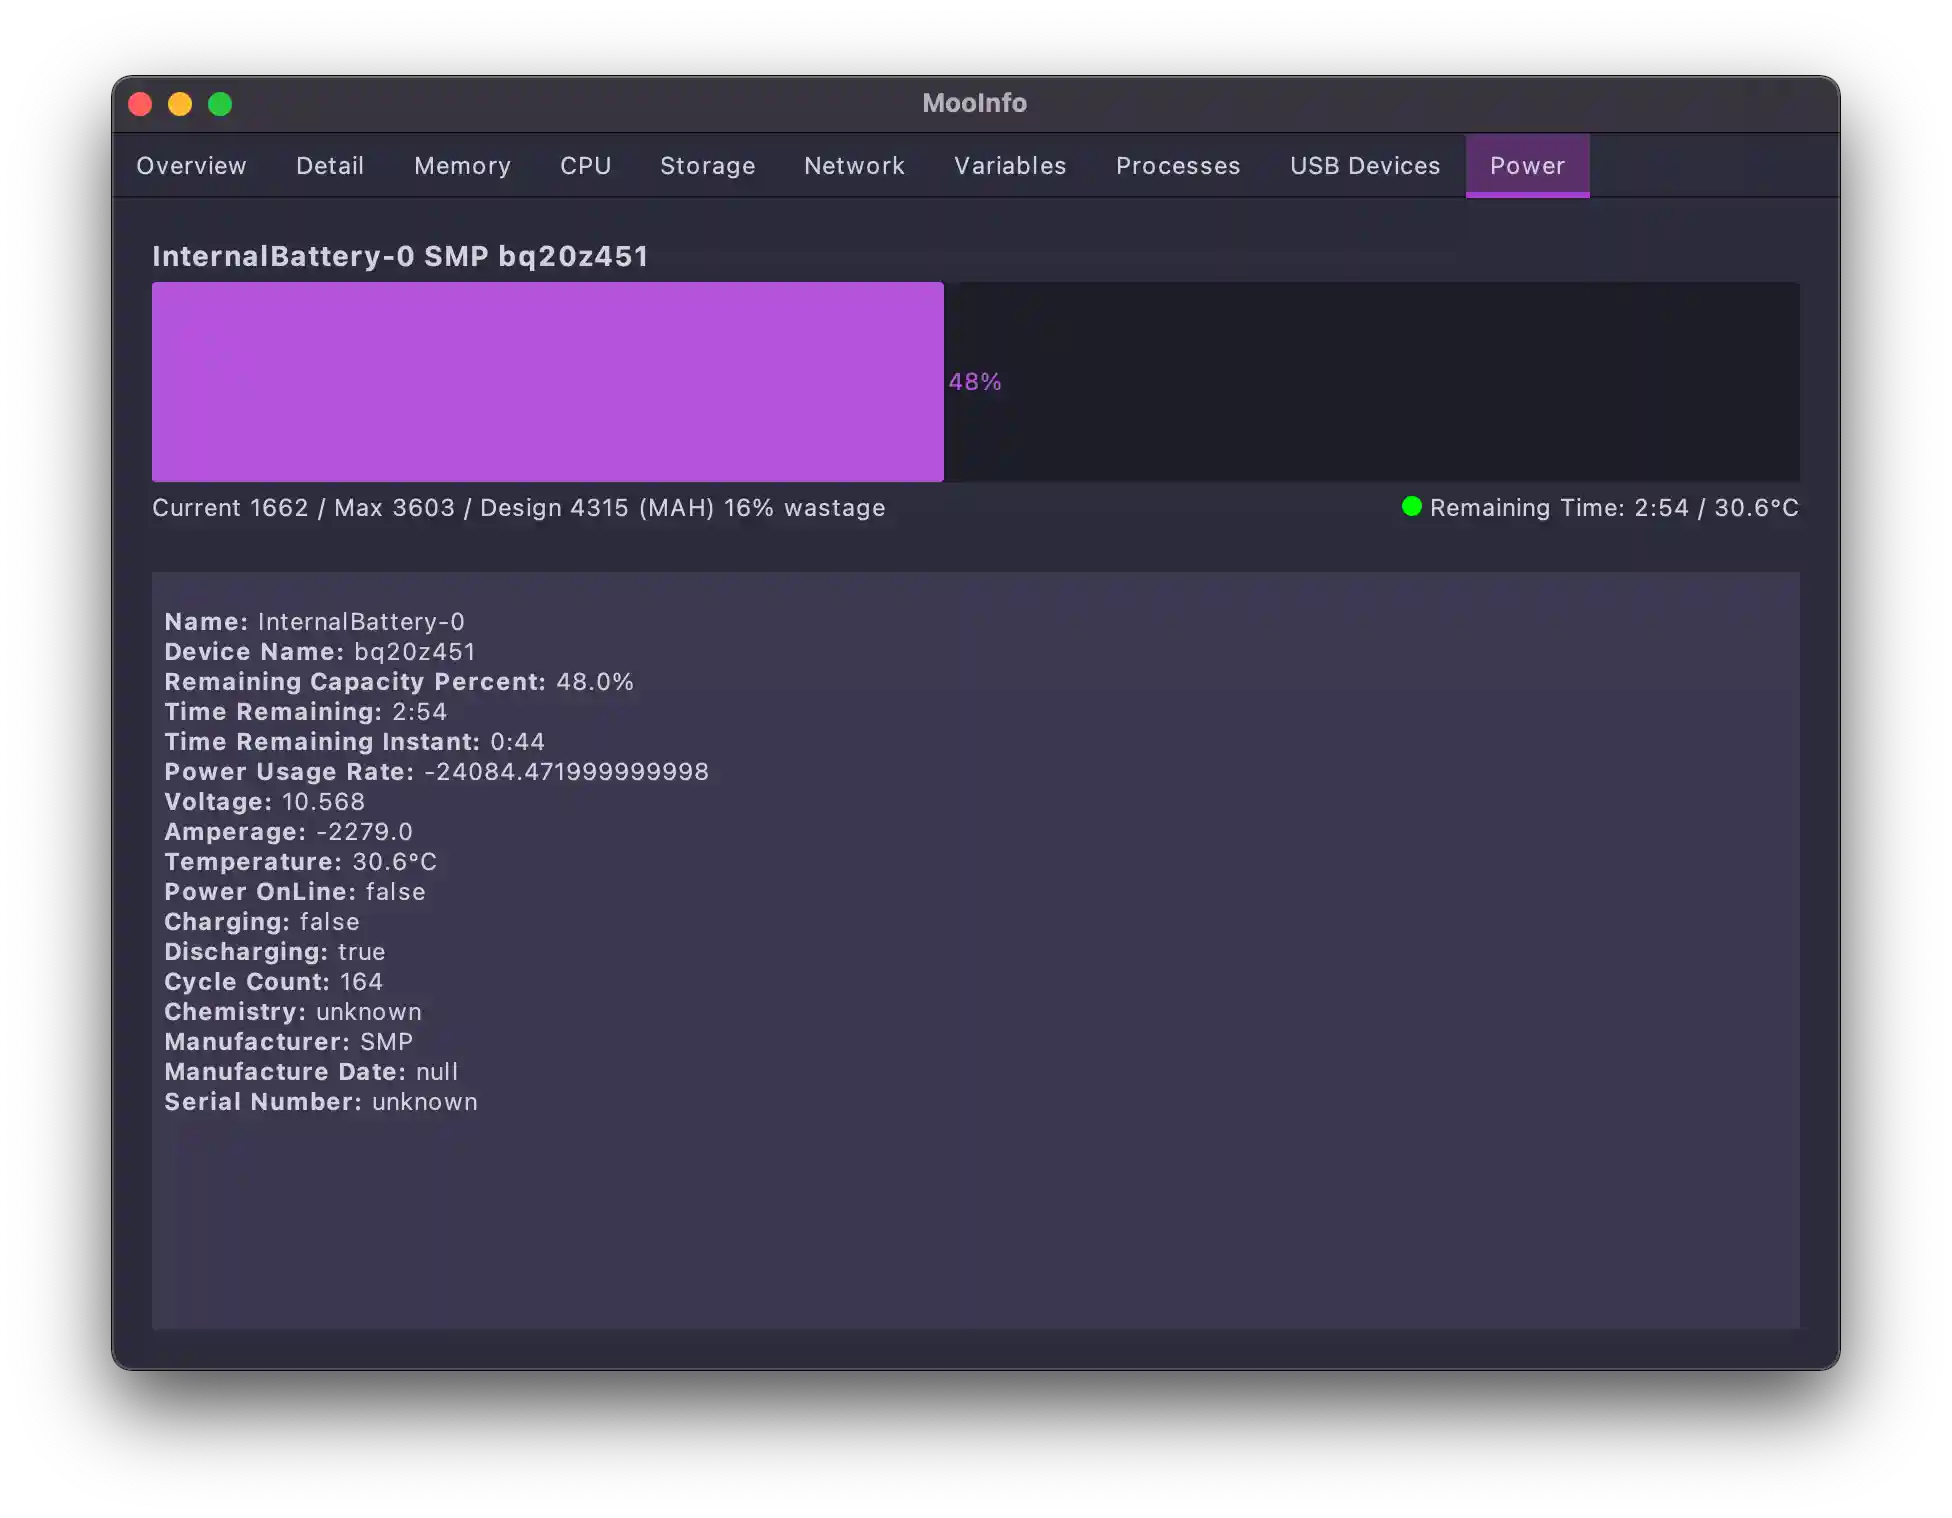Select the Power tab
This screenshot has width=1952, height=1518.
pyautogui.click(x=1527, y=166)
